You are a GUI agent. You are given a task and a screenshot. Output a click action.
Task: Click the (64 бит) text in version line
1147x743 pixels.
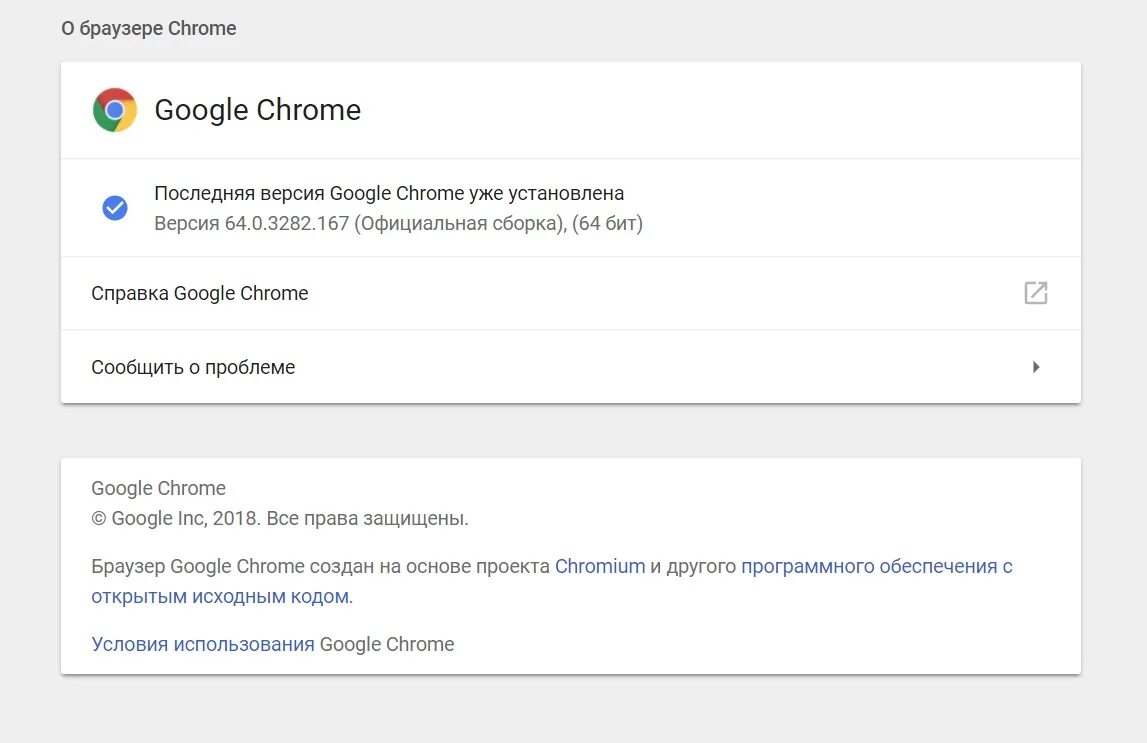pyautogui.click(x=609, y=223)
